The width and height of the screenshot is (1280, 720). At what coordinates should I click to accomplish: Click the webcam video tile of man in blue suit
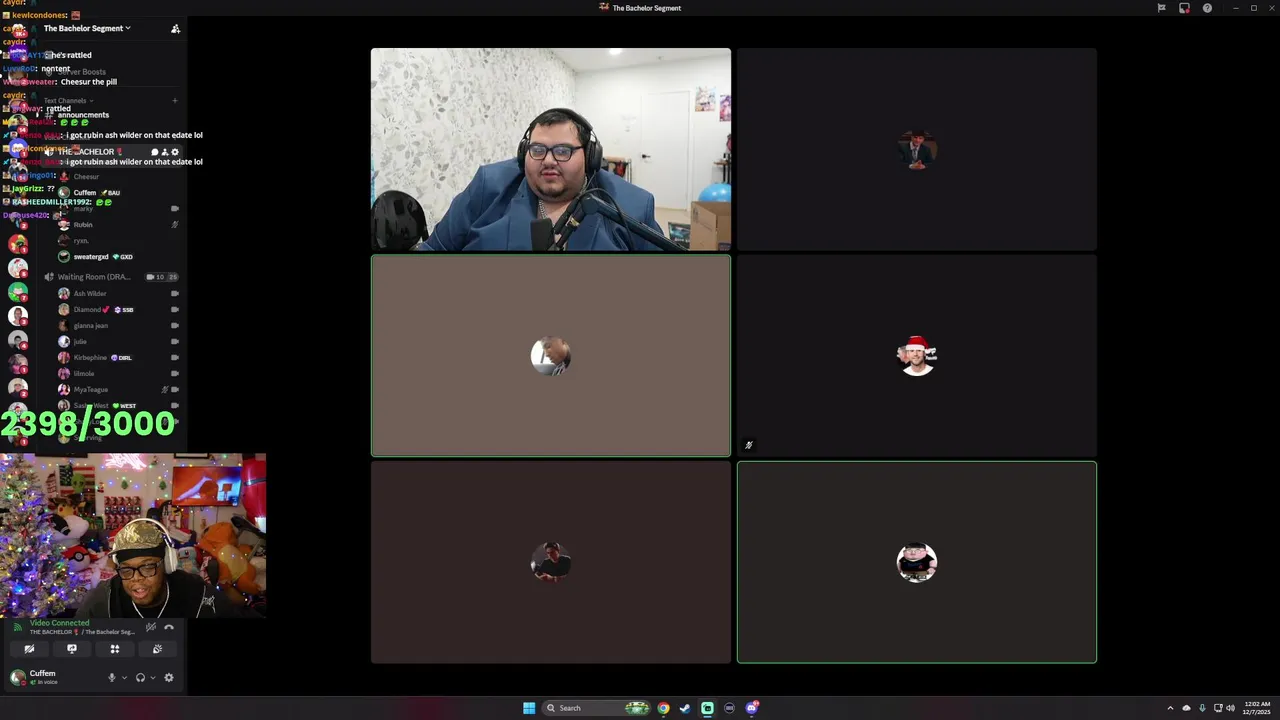coord(551,149)
